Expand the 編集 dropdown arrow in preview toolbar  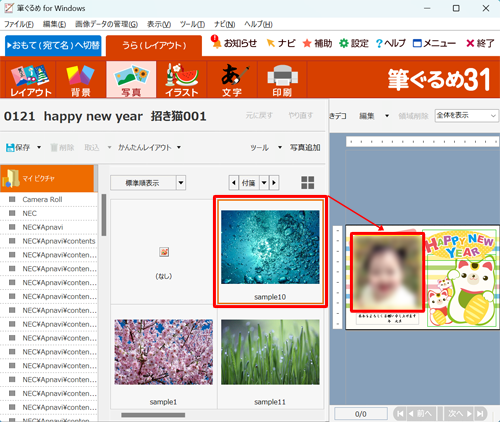tap(387, 116)
